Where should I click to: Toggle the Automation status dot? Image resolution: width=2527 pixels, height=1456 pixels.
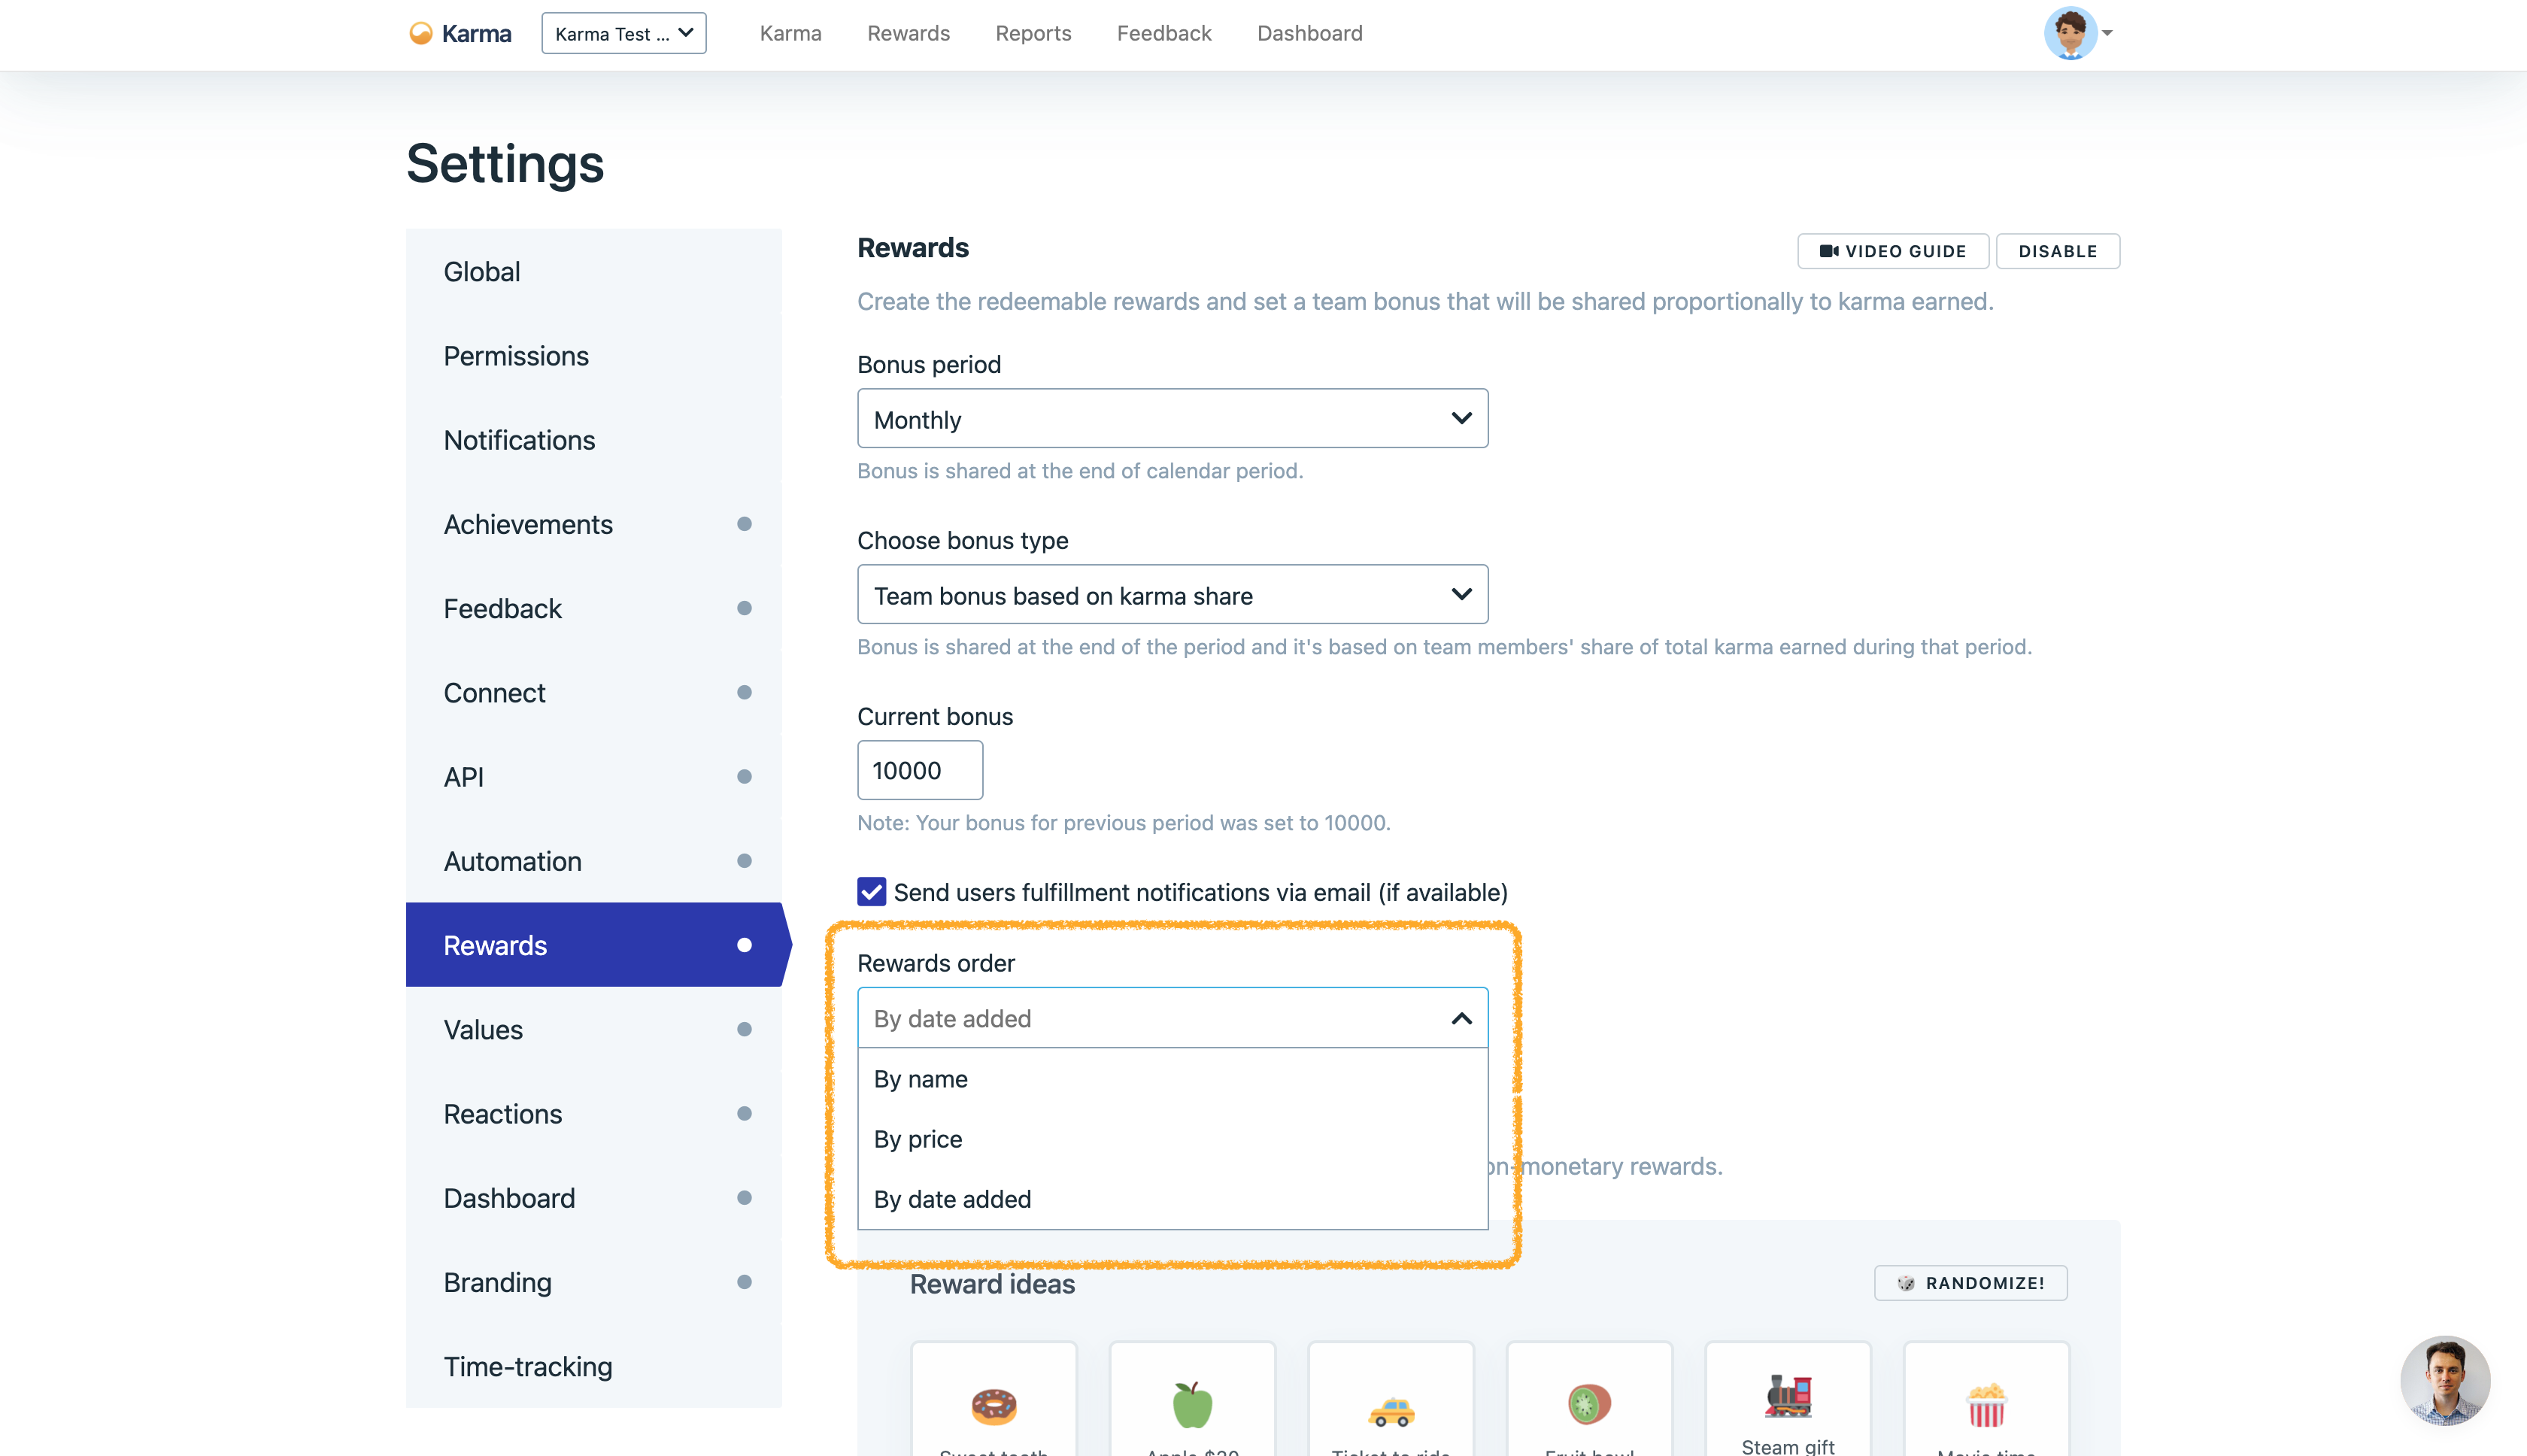click(744, 861)
